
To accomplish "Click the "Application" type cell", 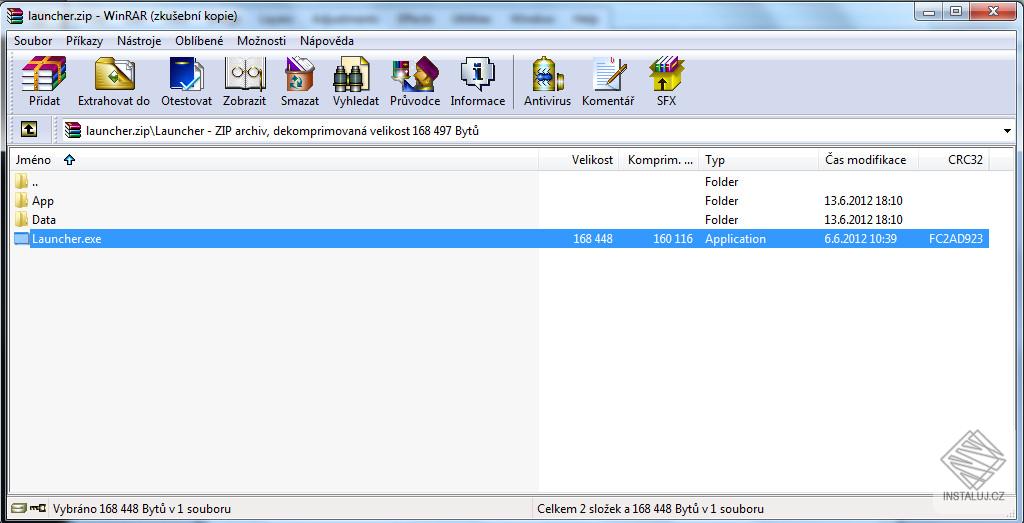I will pos(735,239).
